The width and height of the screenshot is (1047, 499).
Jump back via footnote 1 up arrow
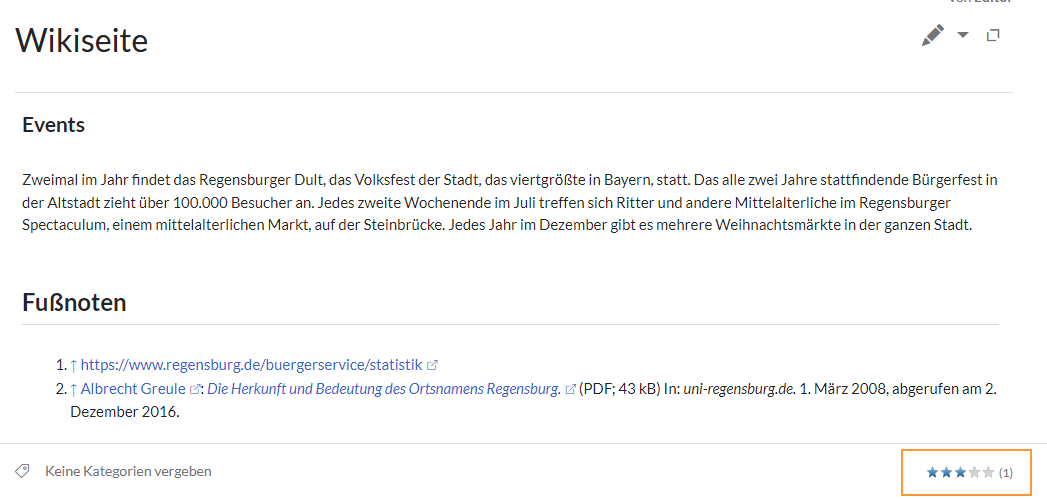tap(74, 365)
